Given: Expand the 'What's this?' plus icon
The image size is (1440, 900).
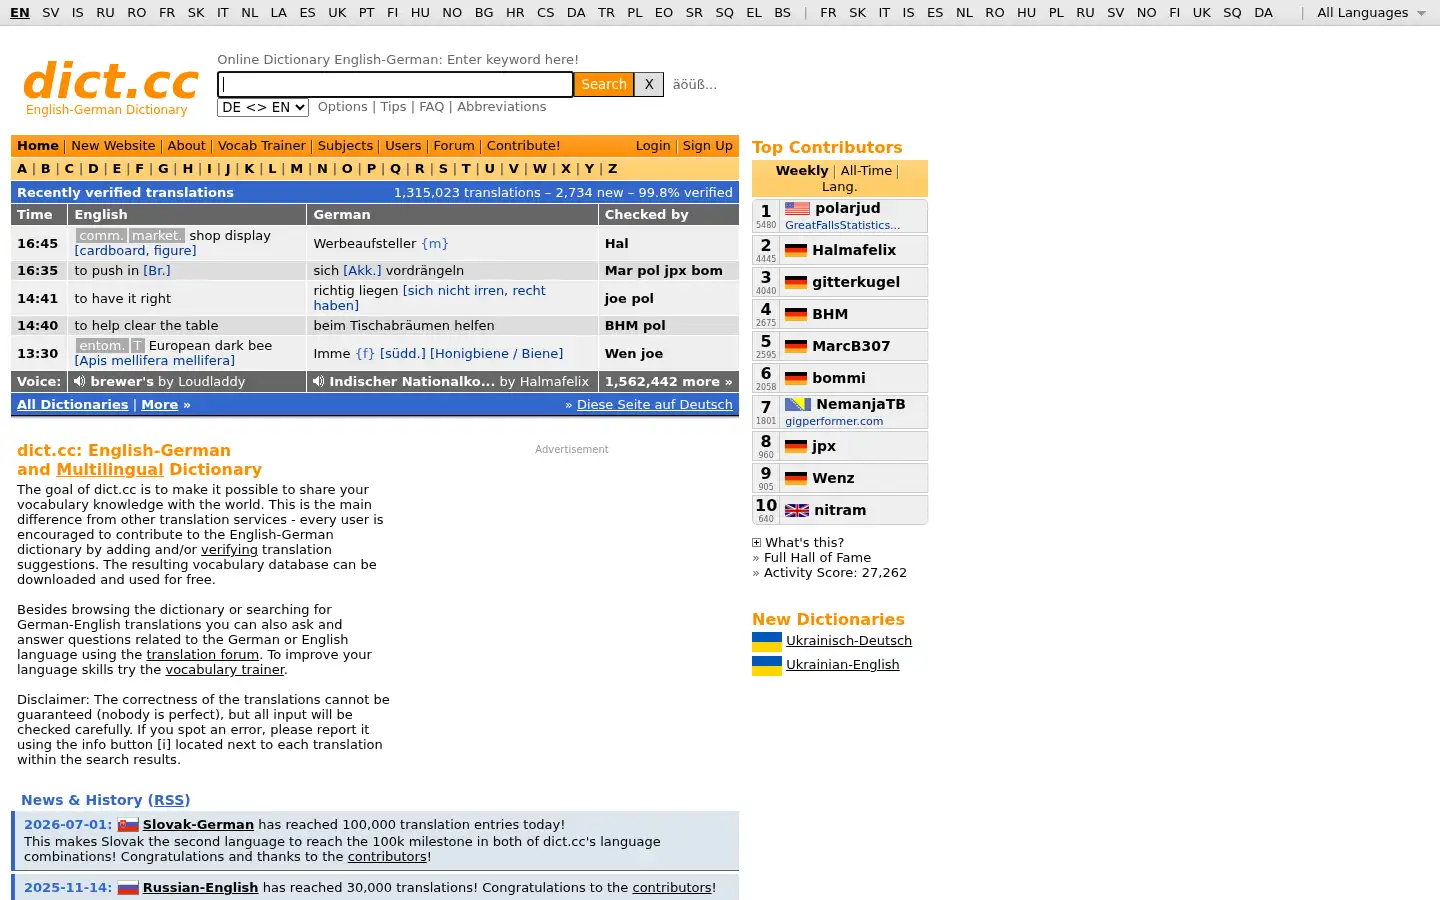Looking at the screenshot, I should pos(756,543).
